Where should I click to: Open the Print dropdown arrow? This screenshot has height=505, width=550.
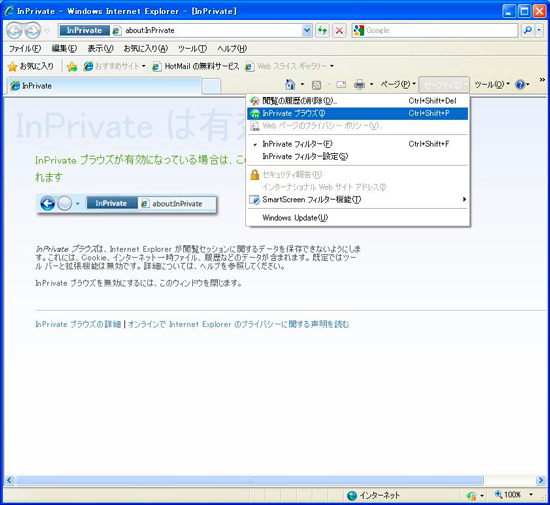pos(371,85)
